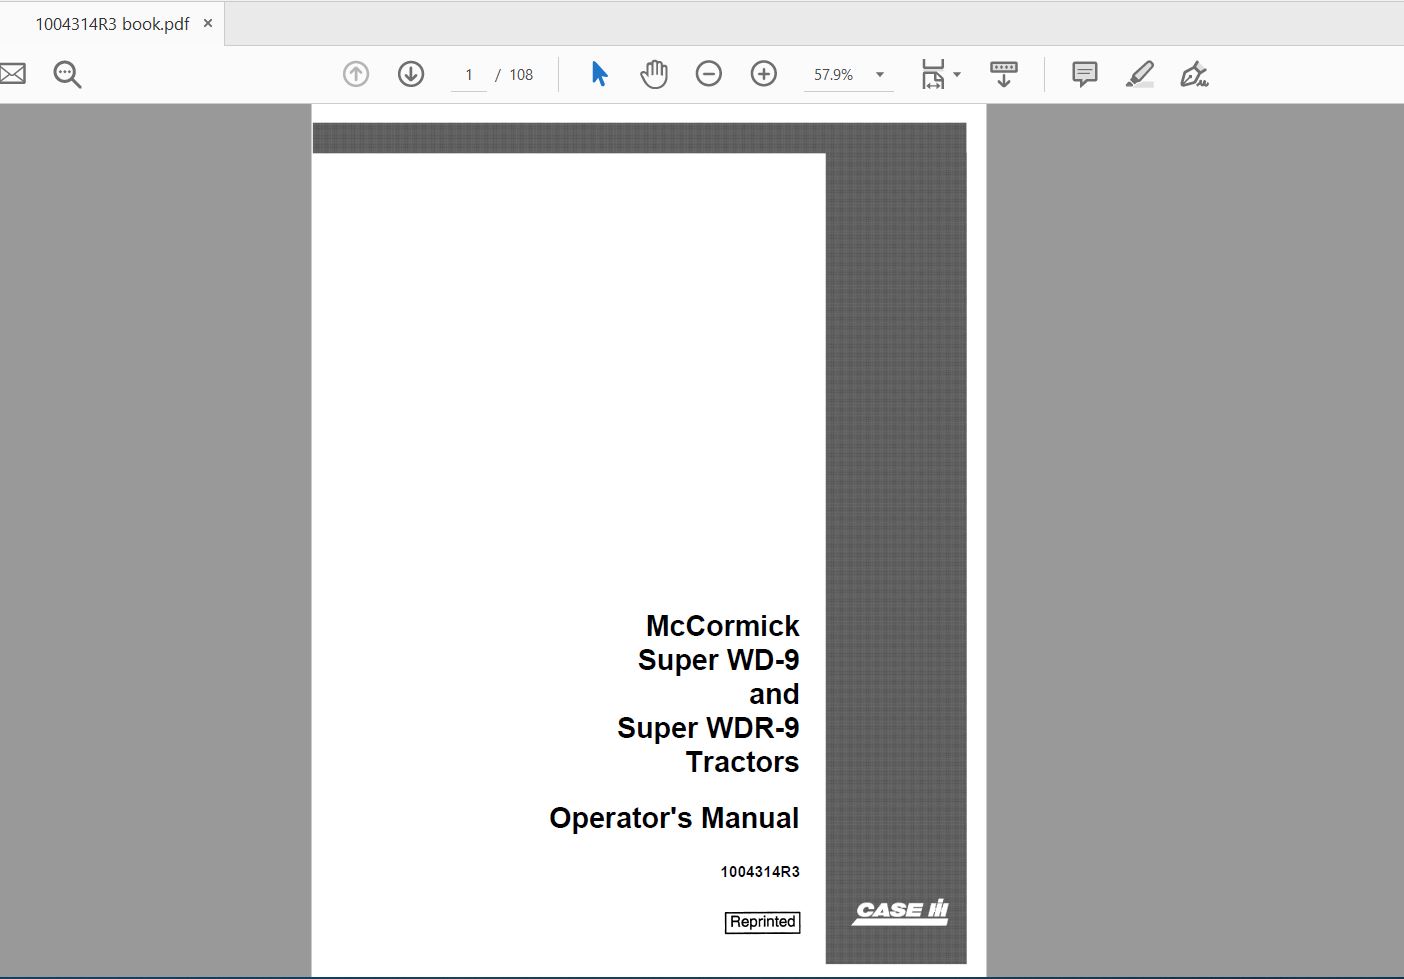The image size is (1404, 979).
Task: Click the Operator's Manual heading
Action: click(674, 818)
